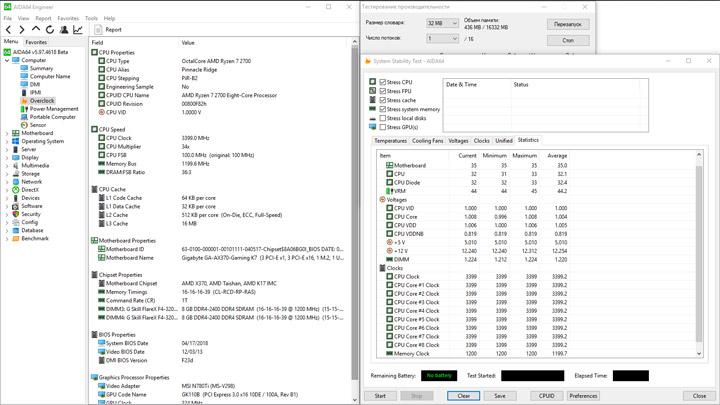The height and width of the screenshot is (405, 720).
Task: Click the Back navigation arrow in toolbar
Action: [9, 30]
